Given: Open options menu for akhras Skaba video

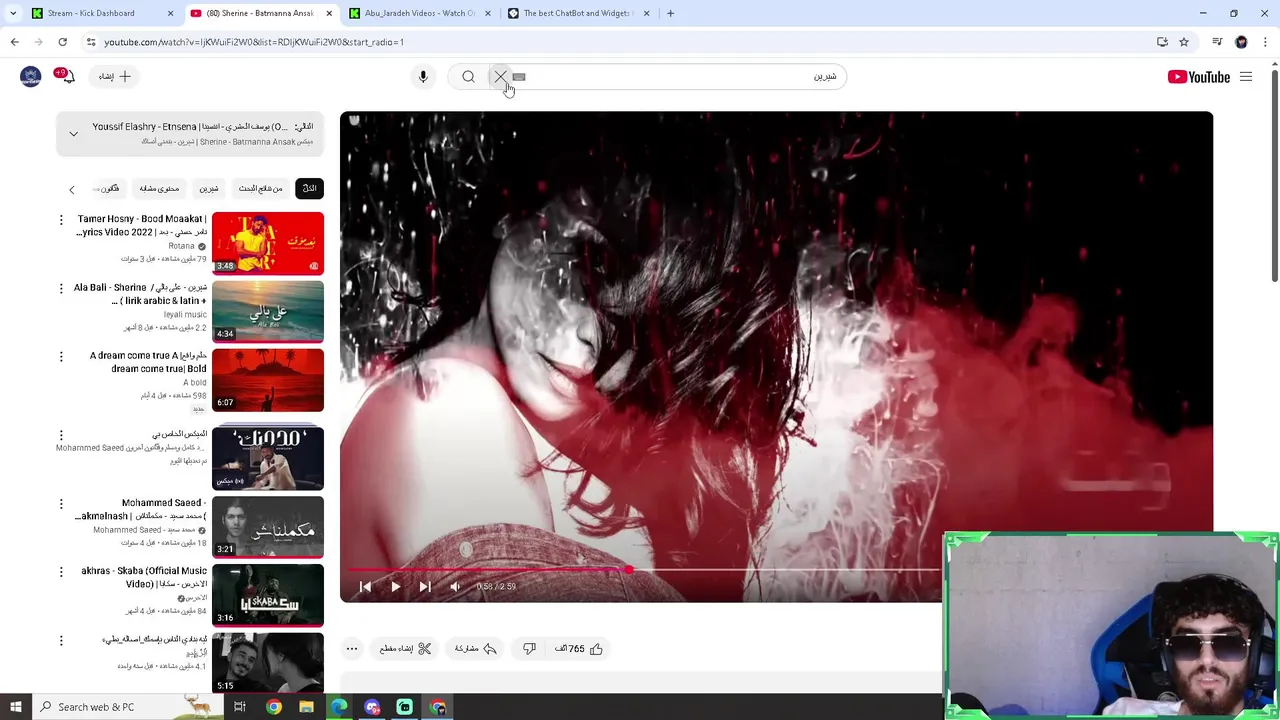Looking at the screenshot, I should point(61,572).
